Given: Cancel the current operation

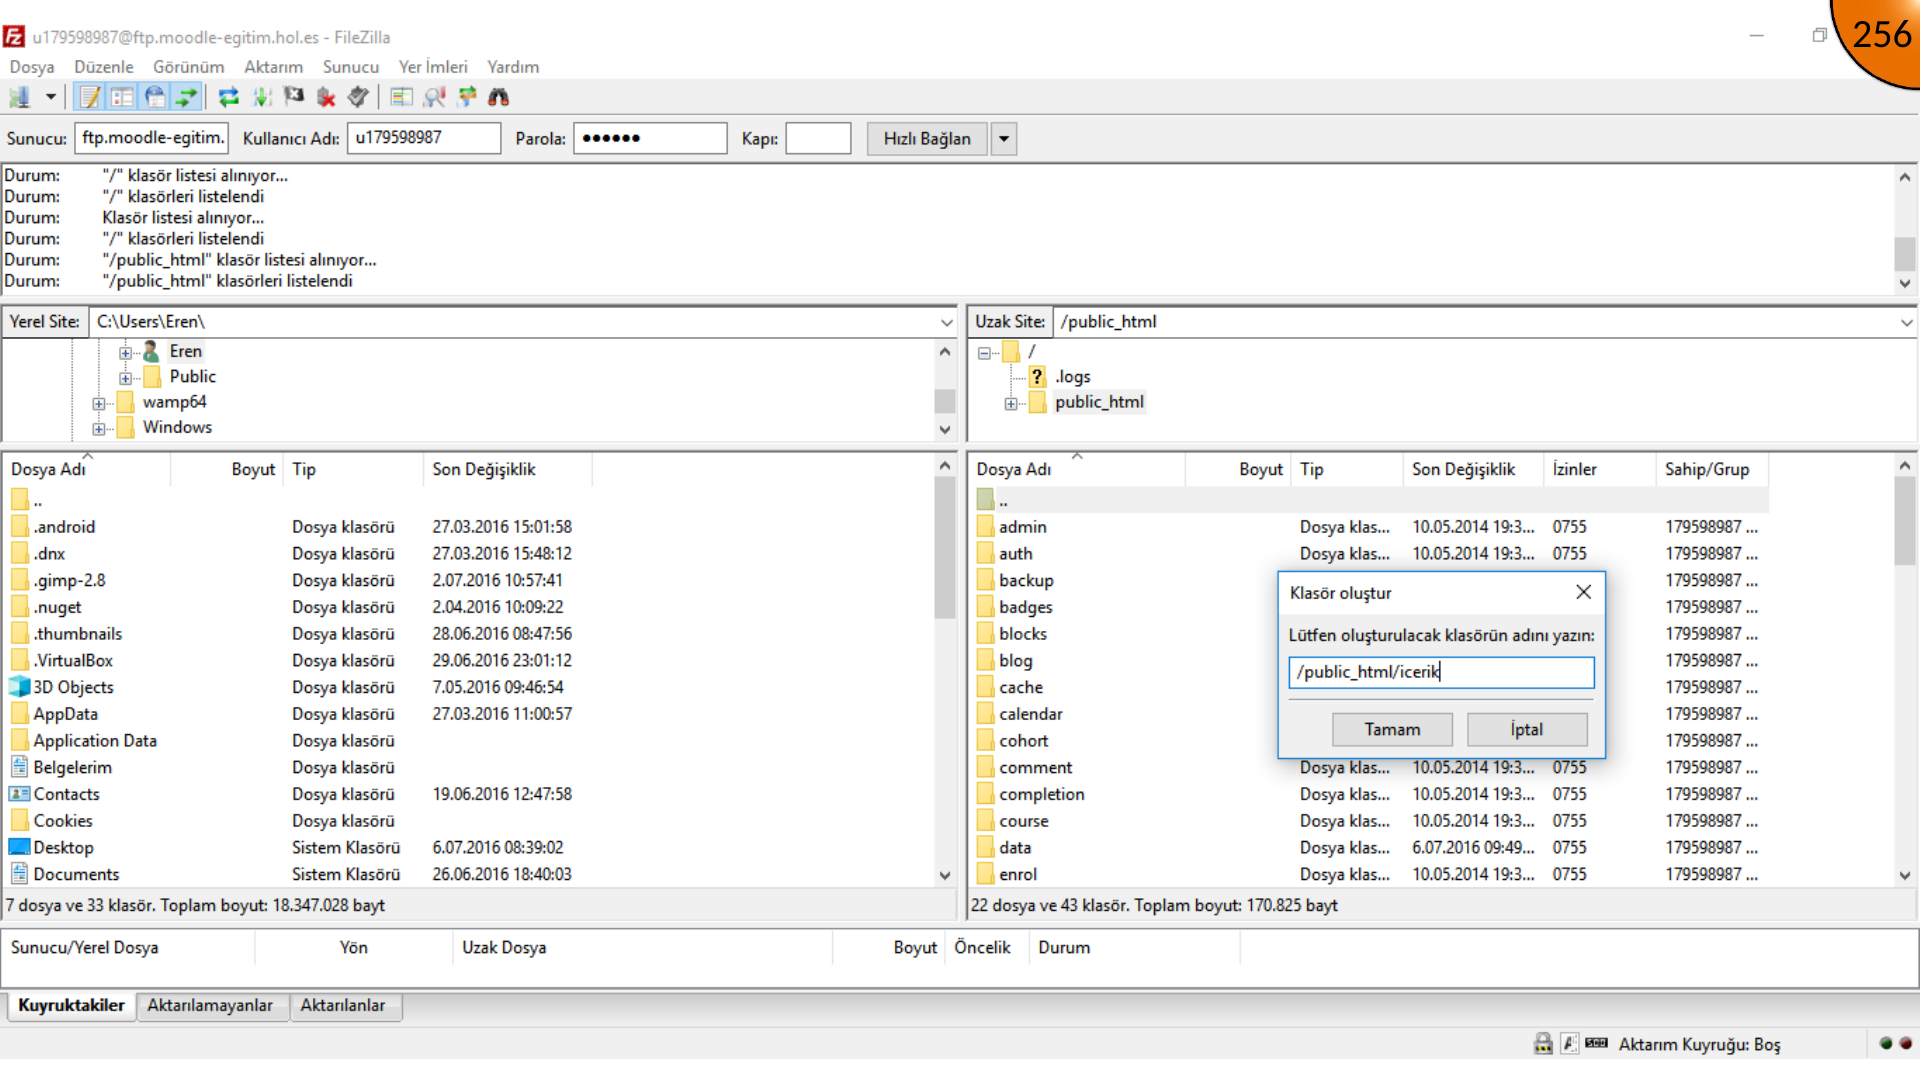Looking at the screenshot, I should pos(293,97).
